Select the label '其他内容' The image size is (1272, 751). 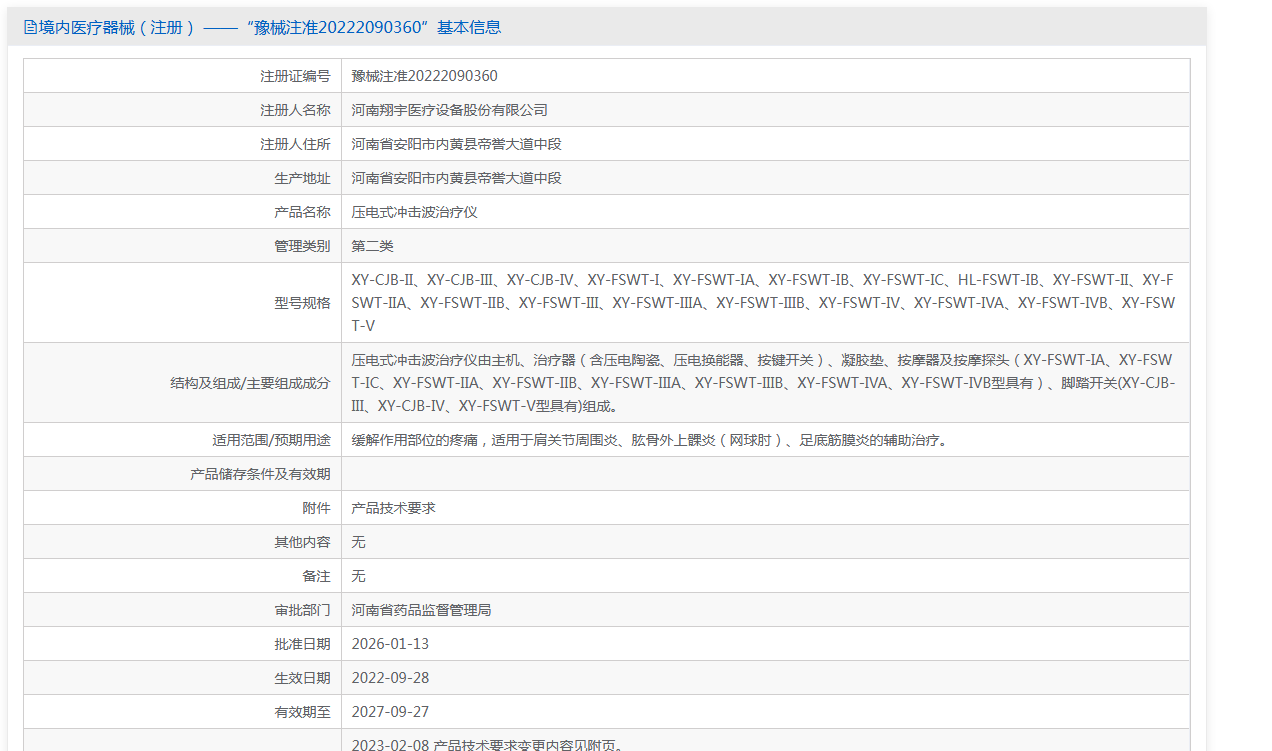[x=302, y=542]
